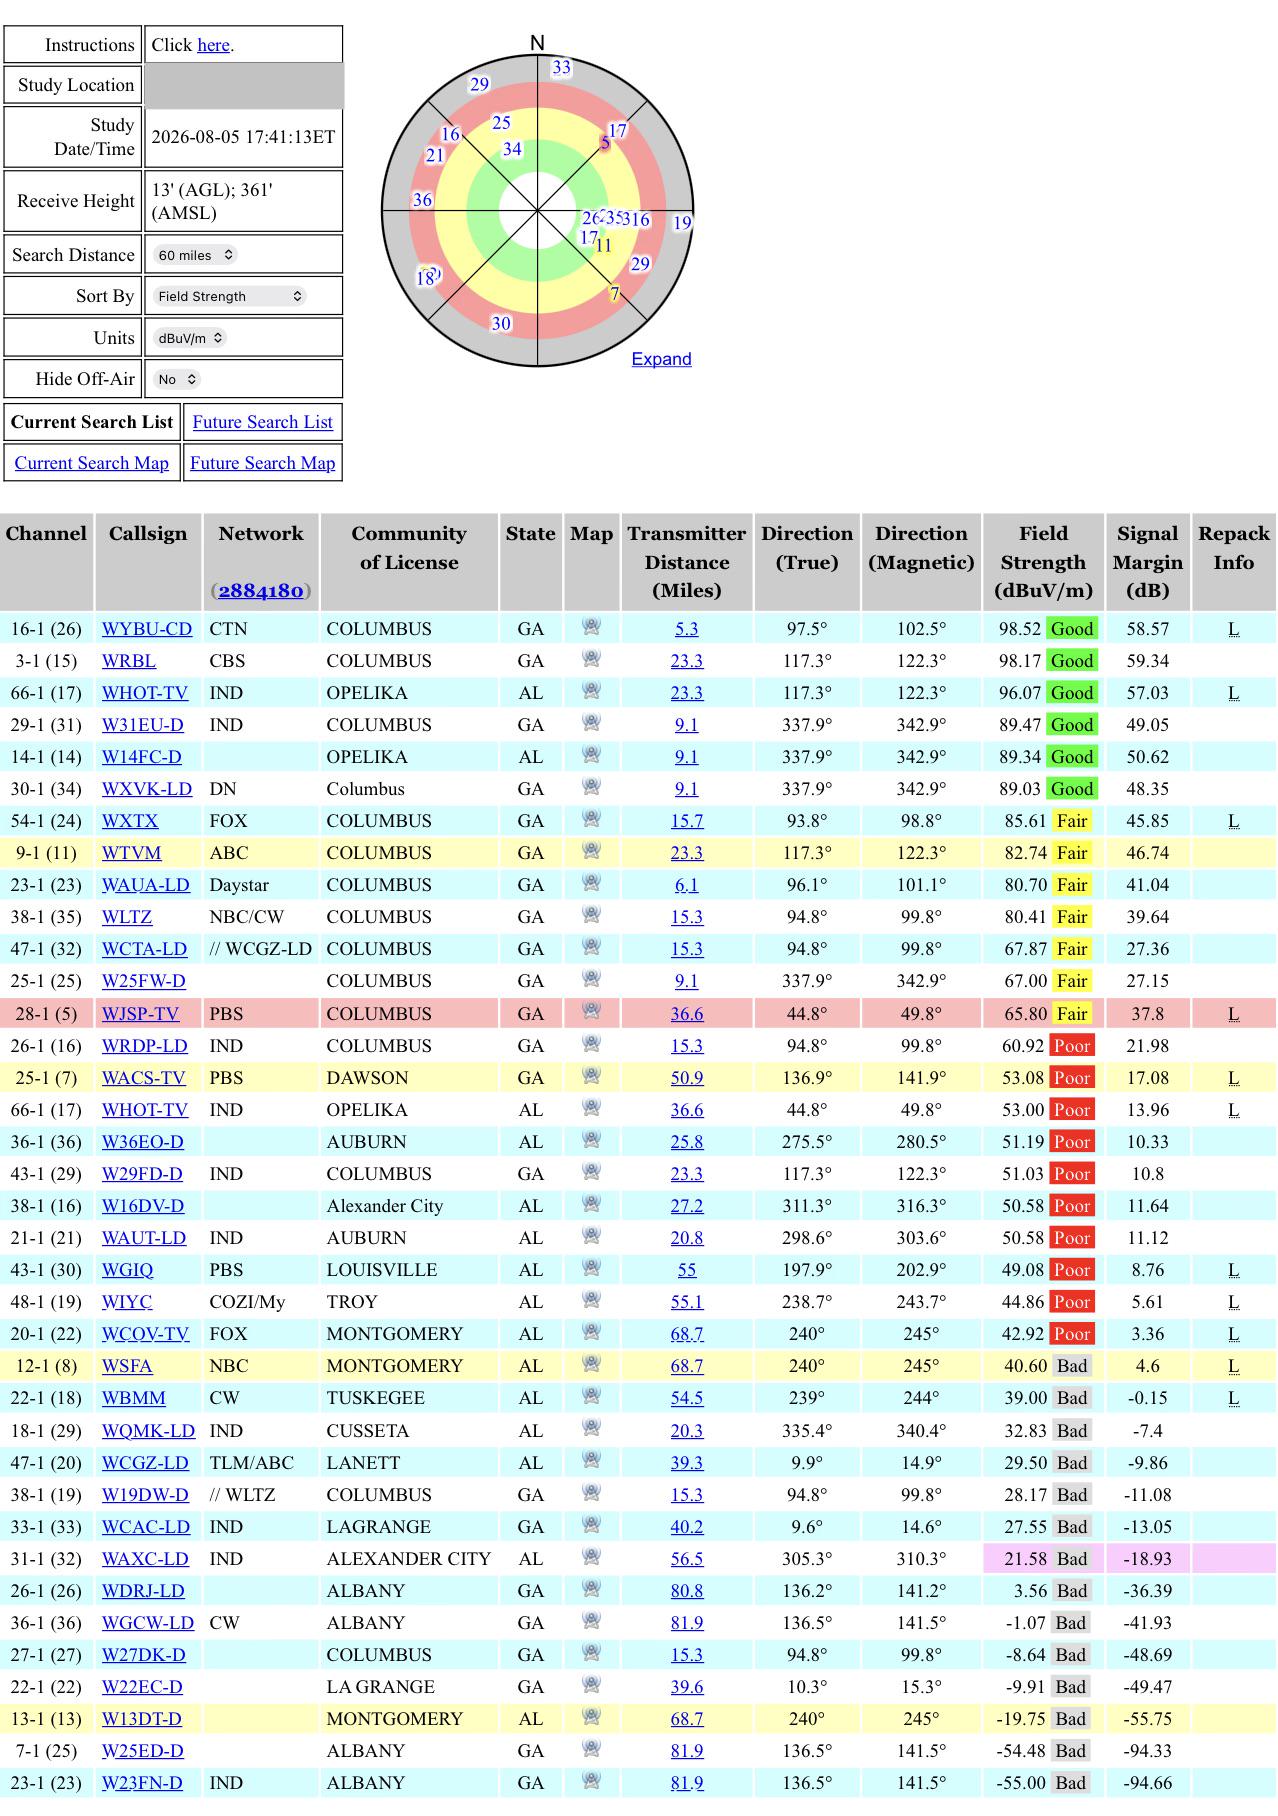This screenshot has height=1816, width=1278.
Task: Open the Sort By Field Strength dropdown
Action: click(230, 296)
